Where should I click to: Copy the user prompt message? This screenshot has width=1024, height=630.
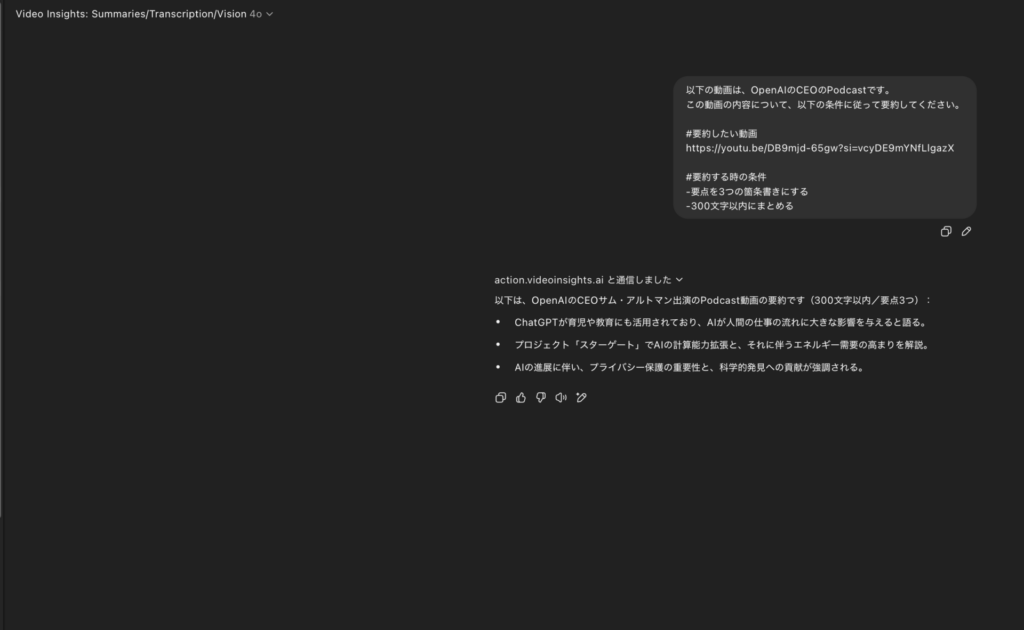(946, 232)
